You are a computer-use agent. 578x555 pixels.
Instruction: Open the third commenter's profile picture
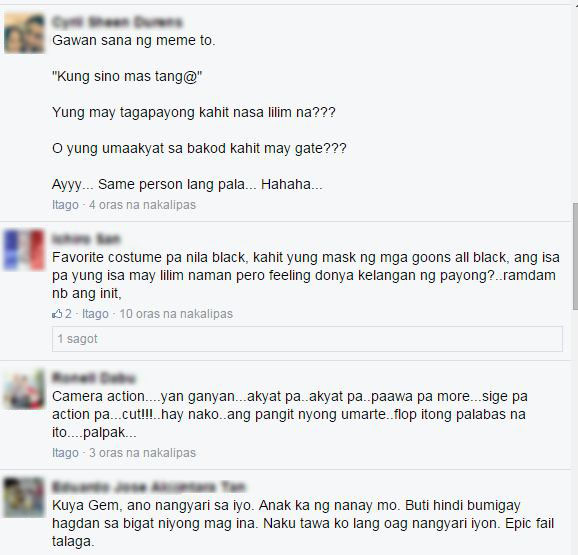click(x=24, y=389)
